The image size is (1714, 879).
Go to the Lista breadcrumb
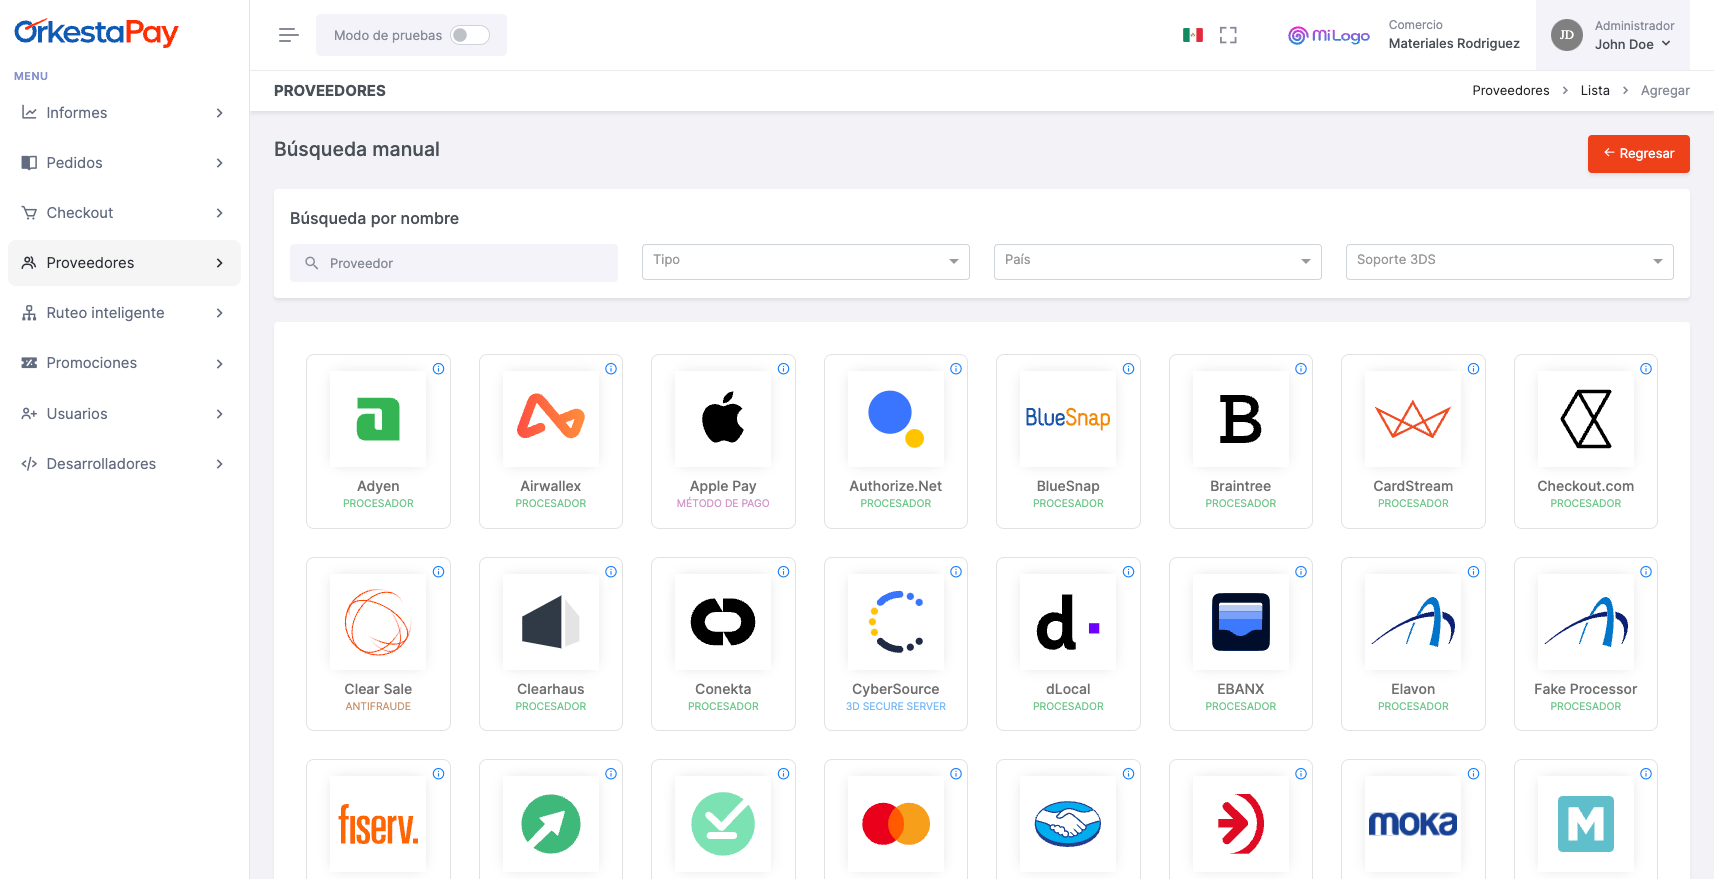[1595, 91]
